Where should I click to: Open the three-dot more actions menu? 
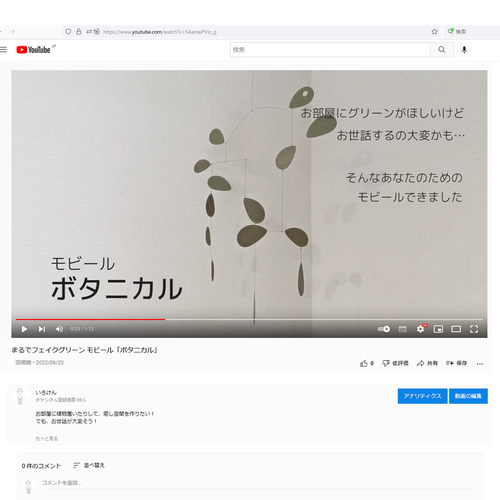pyautogui.click(x=480, y=364)
